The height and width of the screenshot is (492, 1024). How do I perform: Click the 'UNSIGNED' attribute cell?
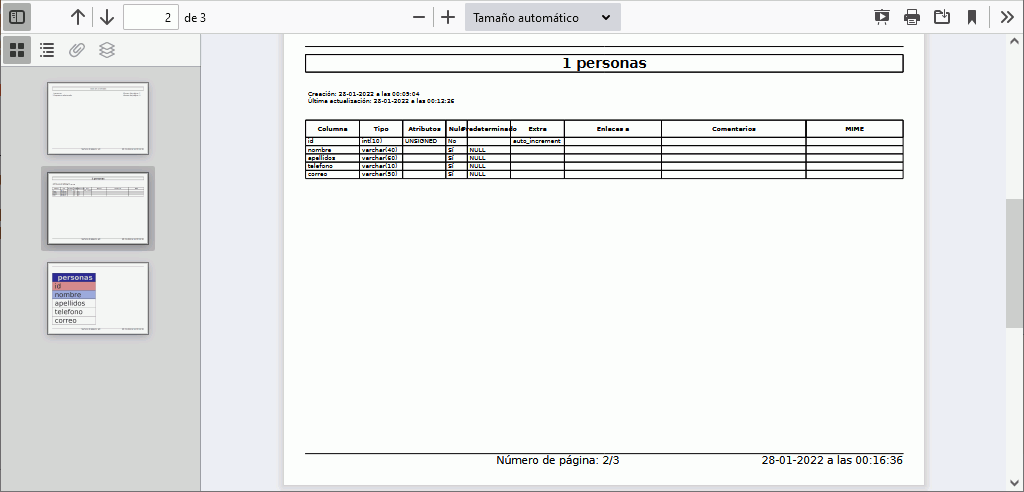click(424, 141)
